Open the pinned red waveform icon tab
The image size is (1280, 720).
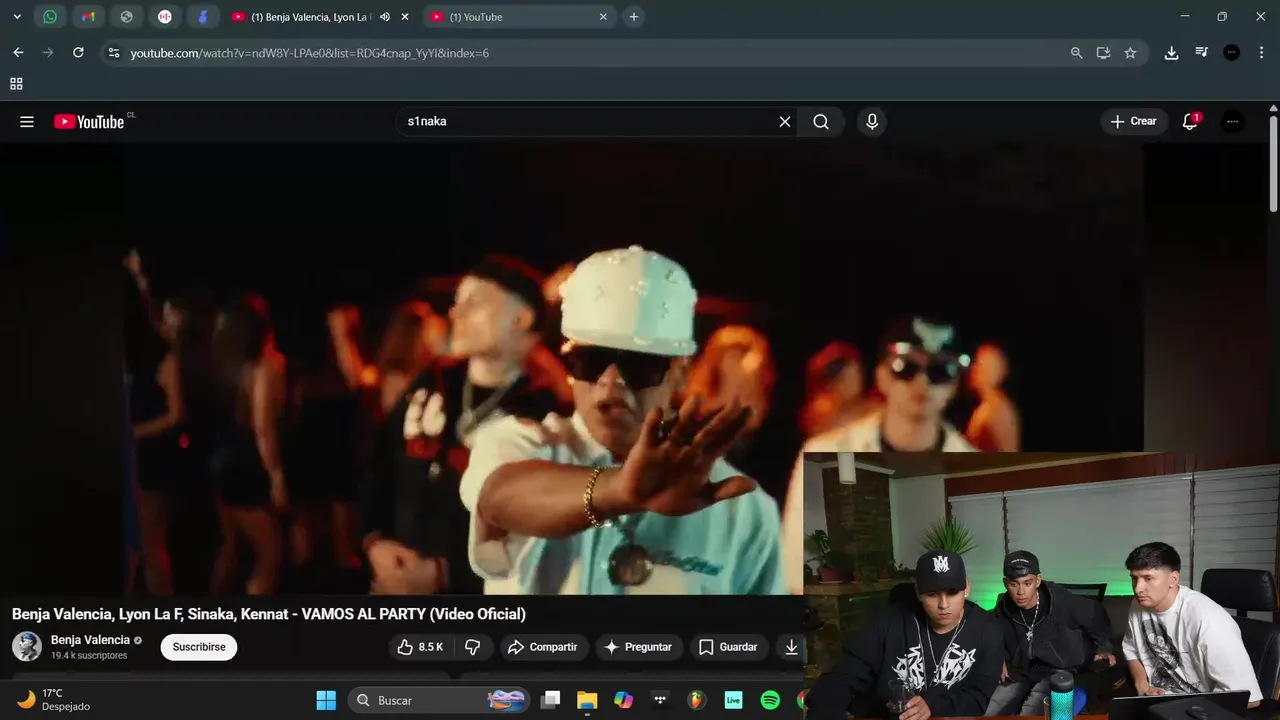click(165, 17)
